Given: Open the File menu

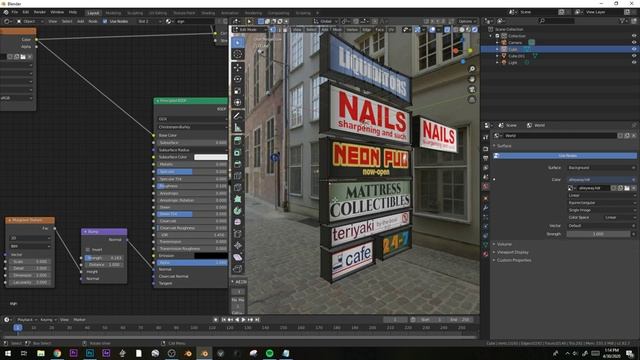Looking at the screenshot, I should tap(15, 12).
